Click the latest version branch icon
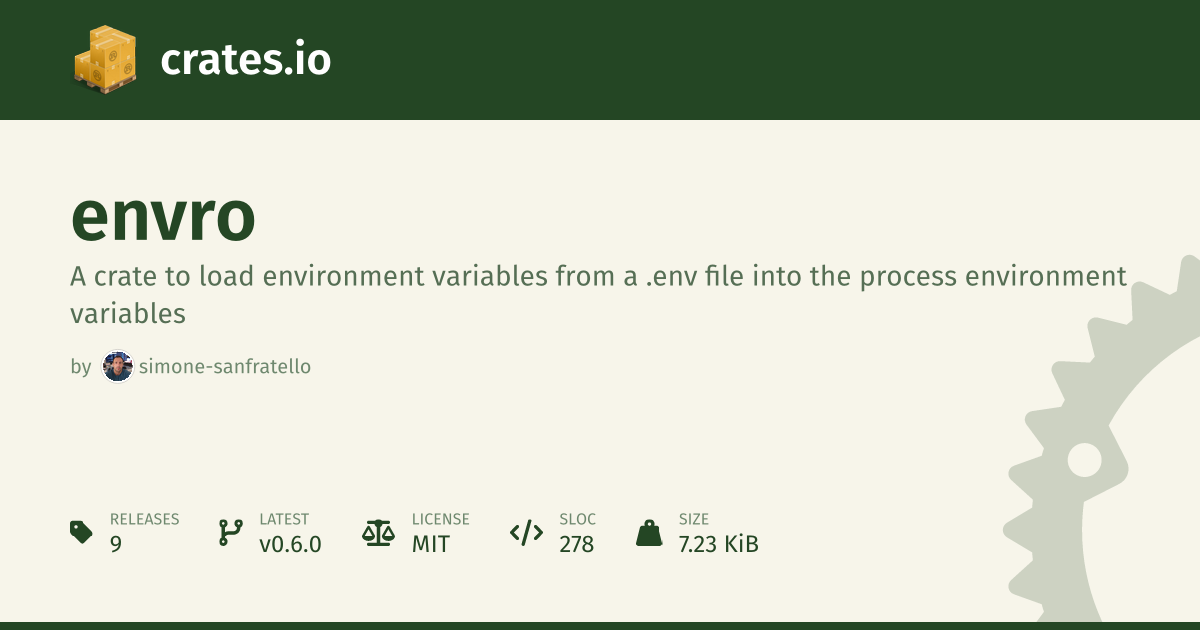Viewport: 1200px width, 630px height. 230,532
